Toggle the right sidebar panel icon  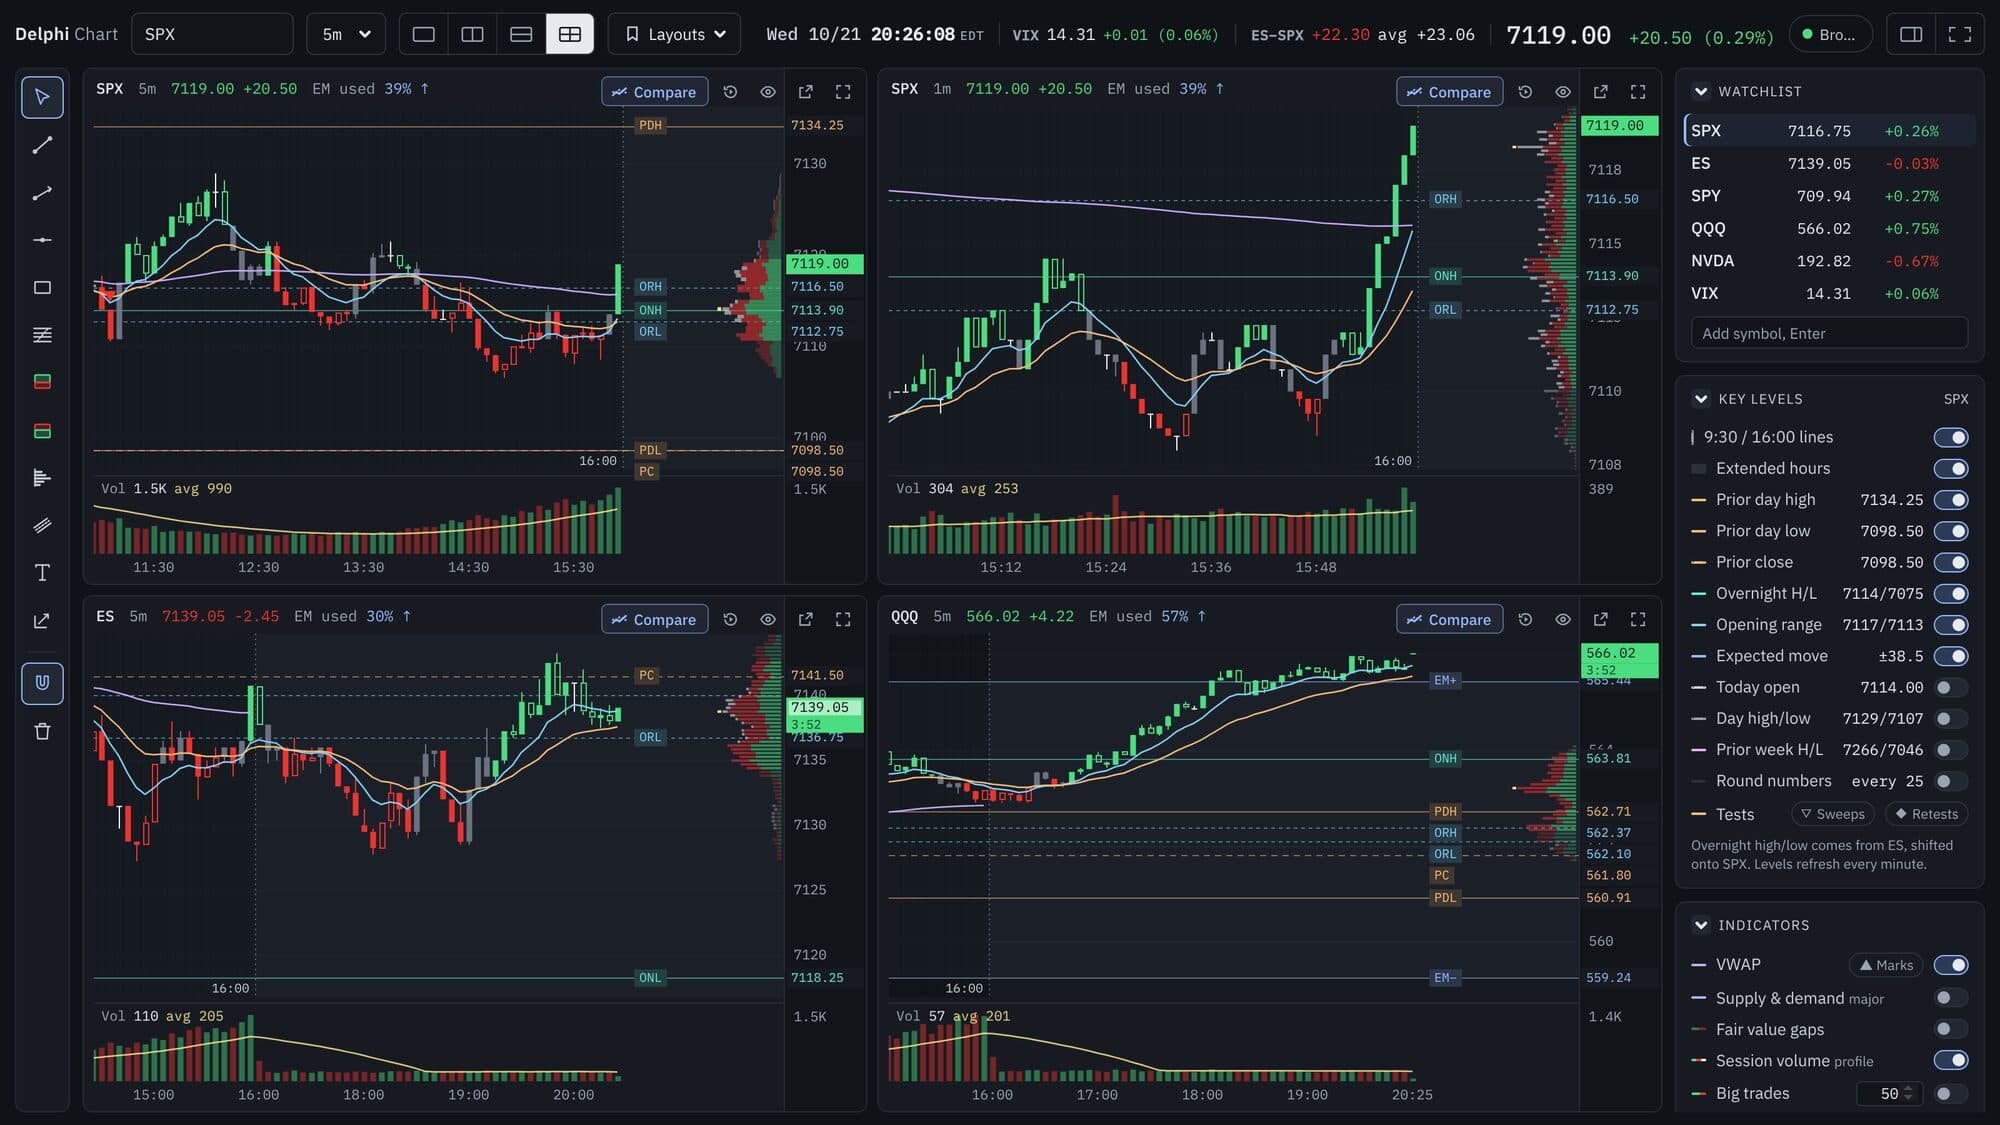[1911, 34]
